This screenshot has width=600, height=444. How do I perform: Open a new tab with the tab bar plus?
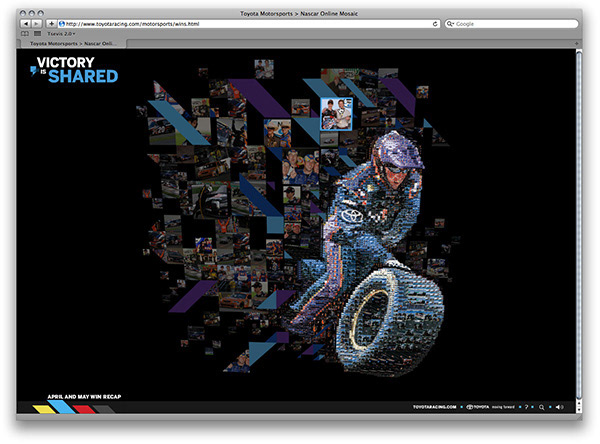coord(576,44)
